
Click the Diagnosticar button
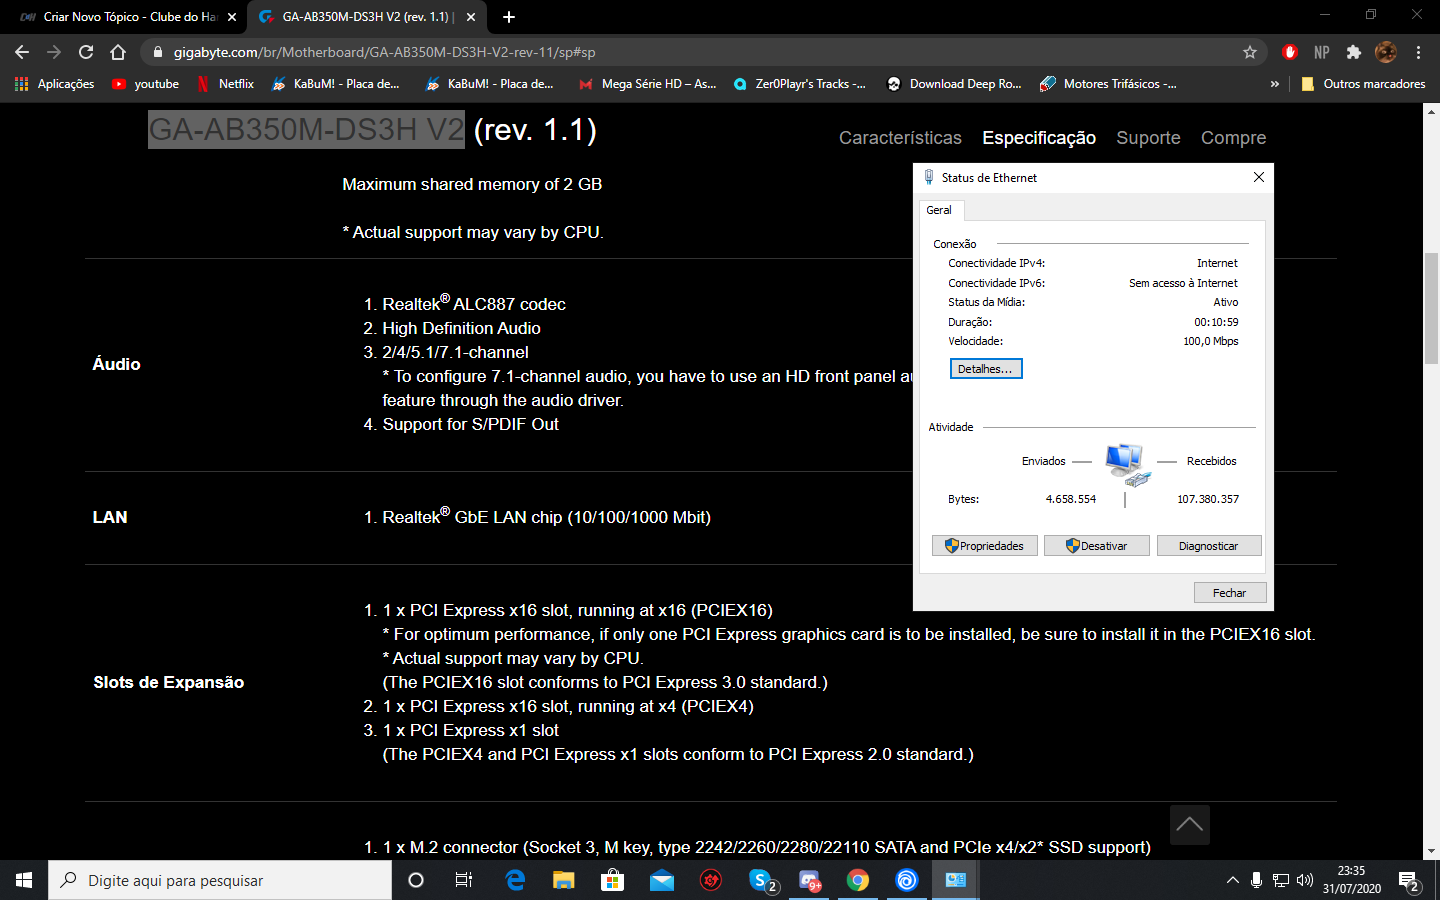[1208, 546]
